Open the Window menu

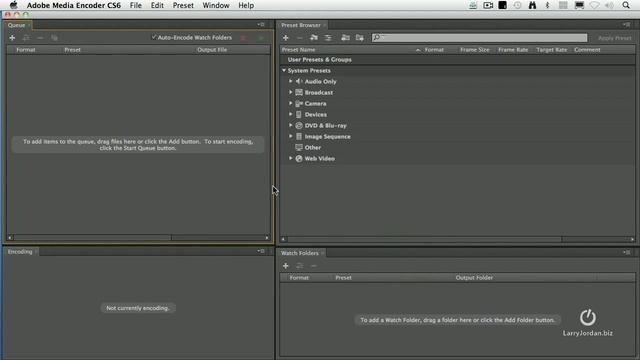(216, 5)
